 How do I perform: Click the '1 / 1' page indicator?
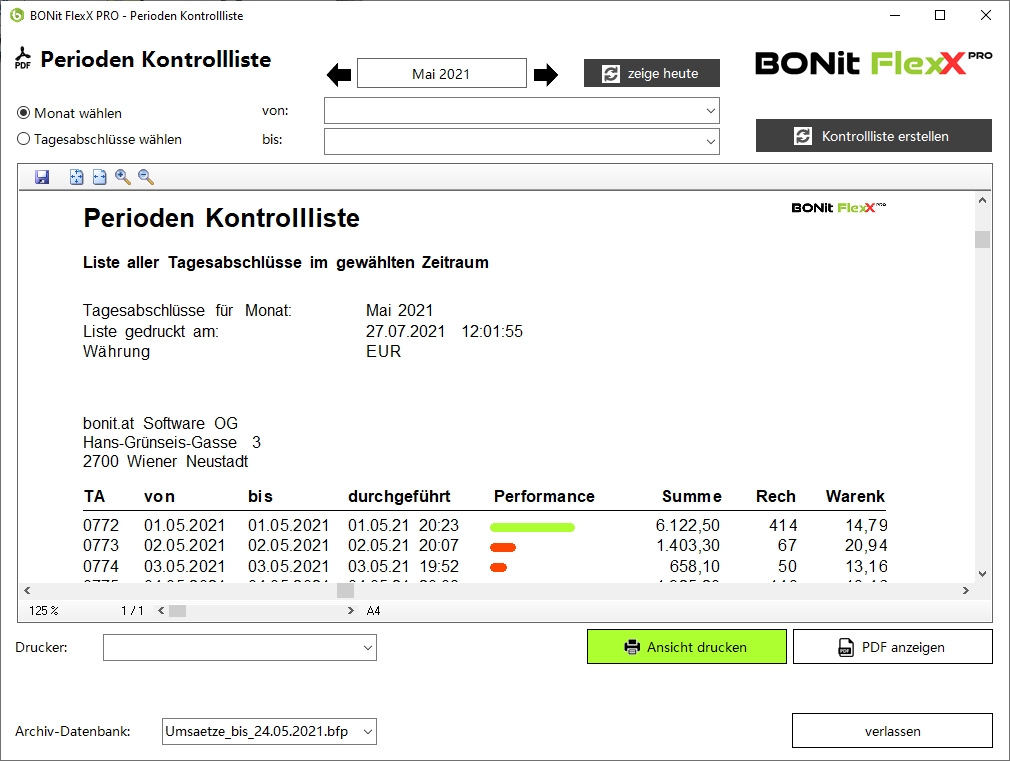point(132,611)
